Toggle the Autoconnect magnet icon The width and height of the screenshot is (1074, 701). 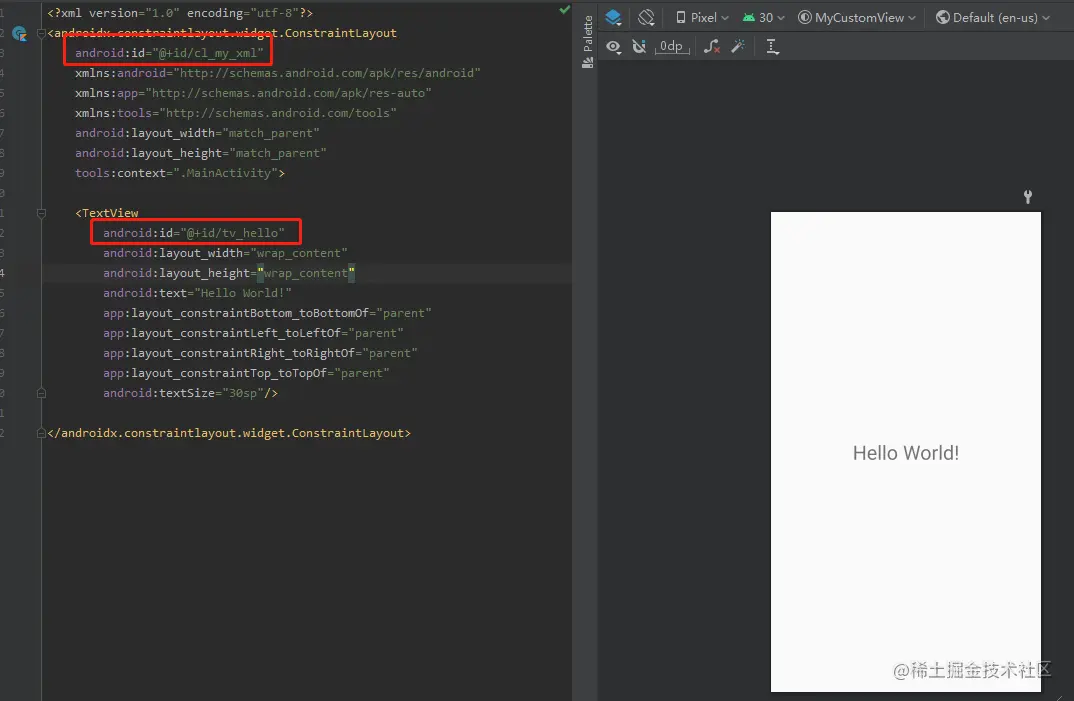pyautogui.click(x=639, y=47)
